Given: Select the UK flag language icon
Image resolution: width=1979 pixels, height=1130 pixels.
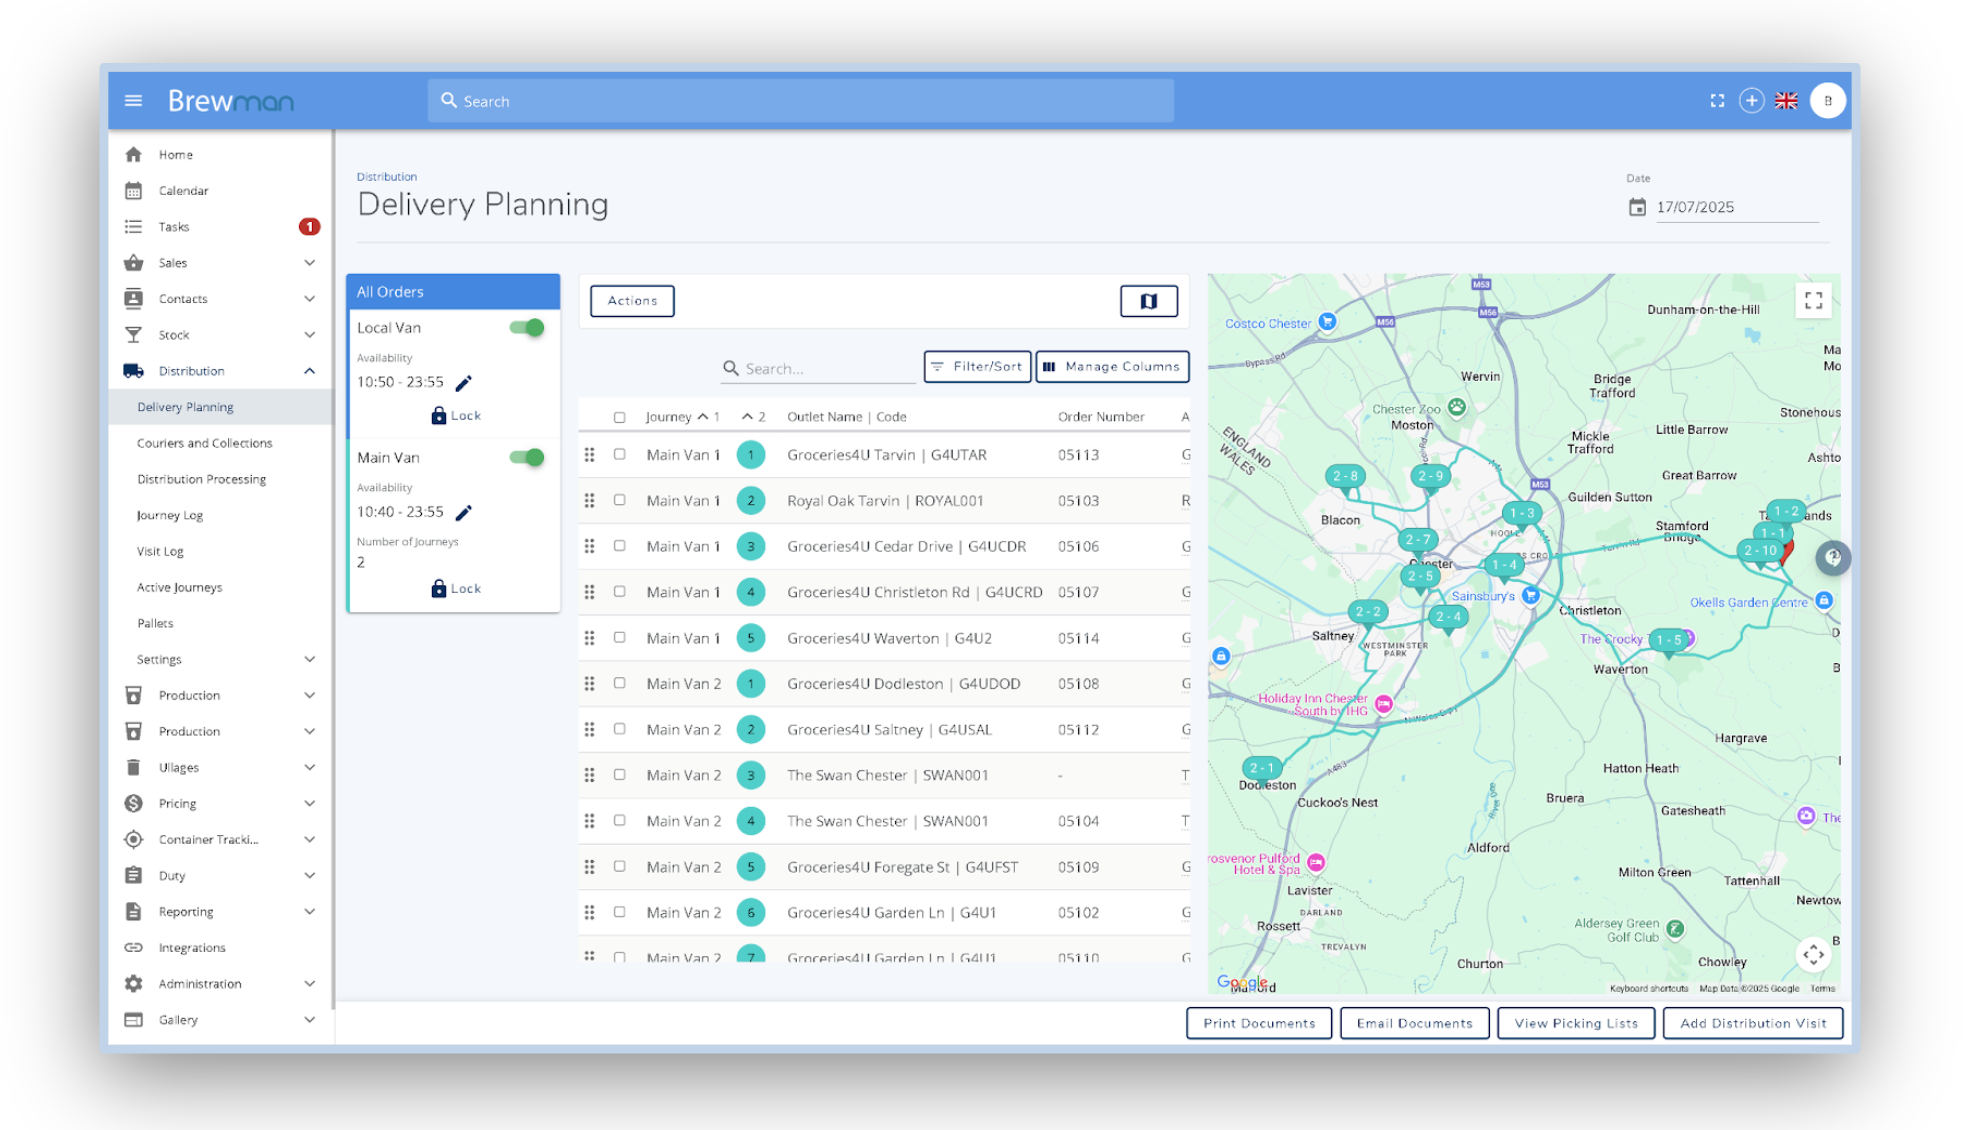Looking at the screenshot, I should click(1786, 101).
